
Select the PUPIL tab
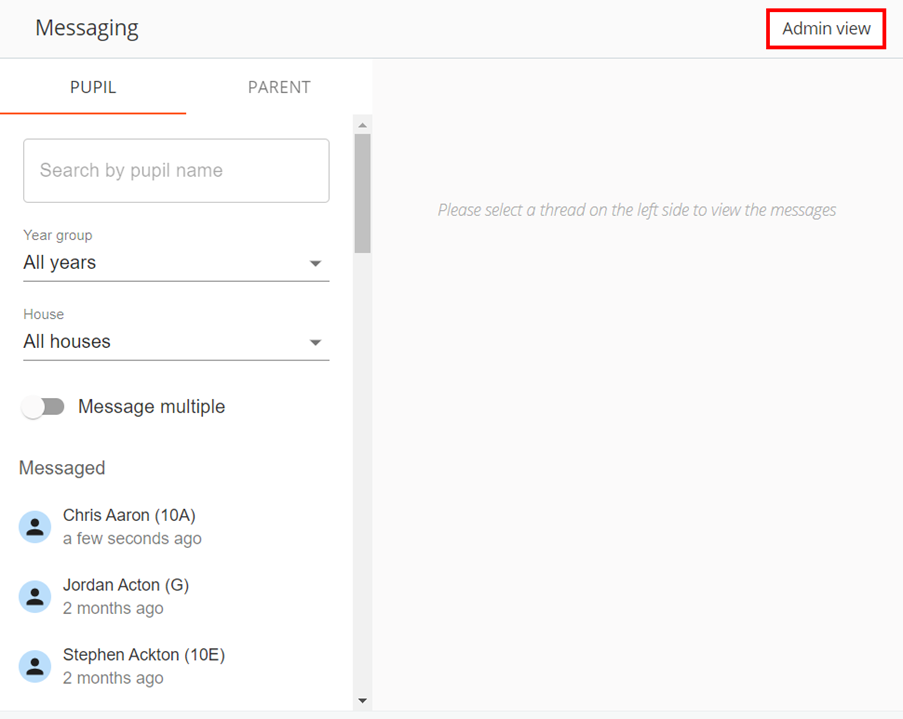pos(93,87)
